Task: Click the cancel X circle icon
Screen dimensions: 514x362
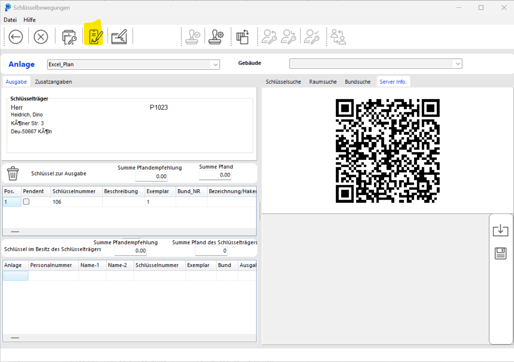Action: coord(41,37)
